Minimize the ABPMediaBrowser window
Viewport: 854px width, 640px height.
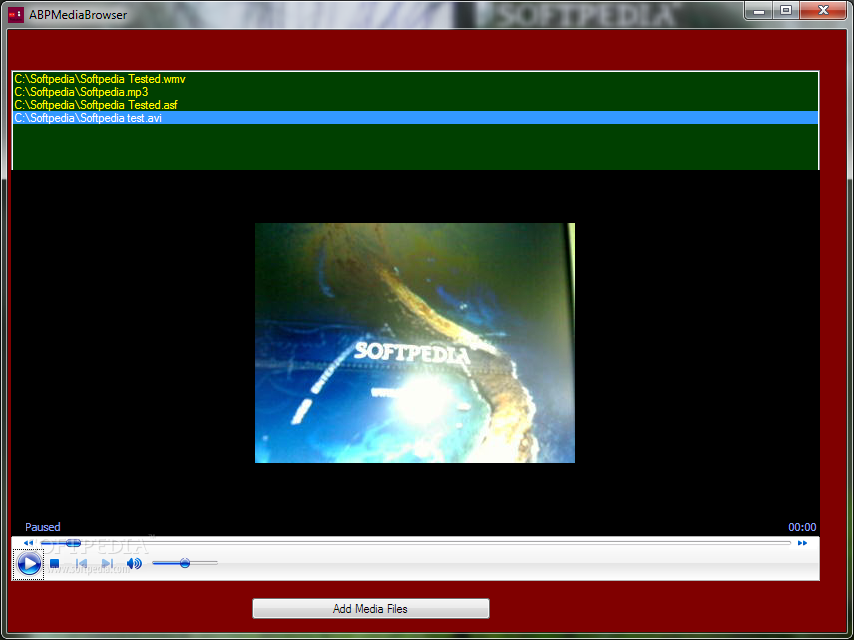pos(759,10)
